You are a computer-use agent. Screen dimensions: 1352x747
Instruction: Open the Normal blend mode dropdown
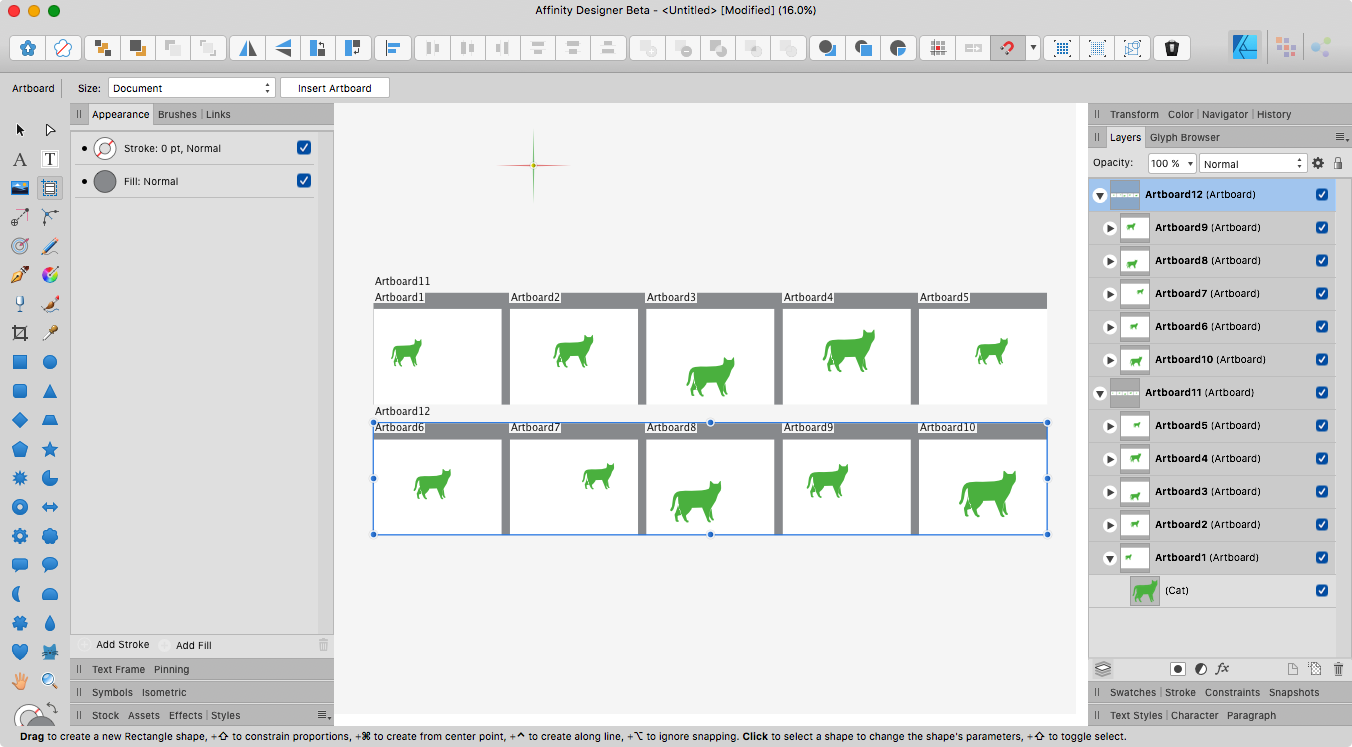pos(1253,163)
